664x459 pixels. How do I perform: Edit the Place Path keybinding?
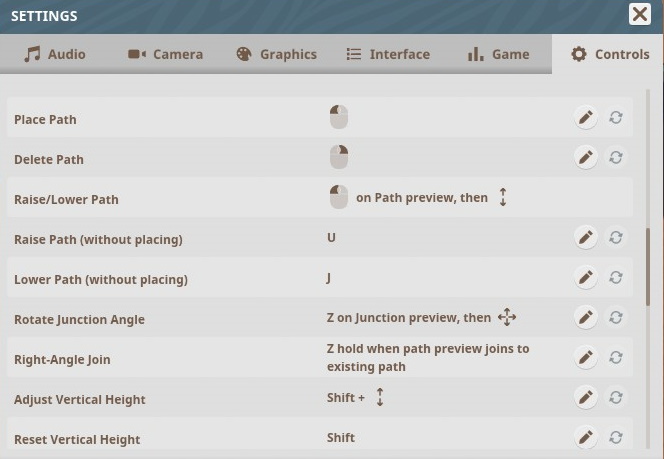pos(586,118)
